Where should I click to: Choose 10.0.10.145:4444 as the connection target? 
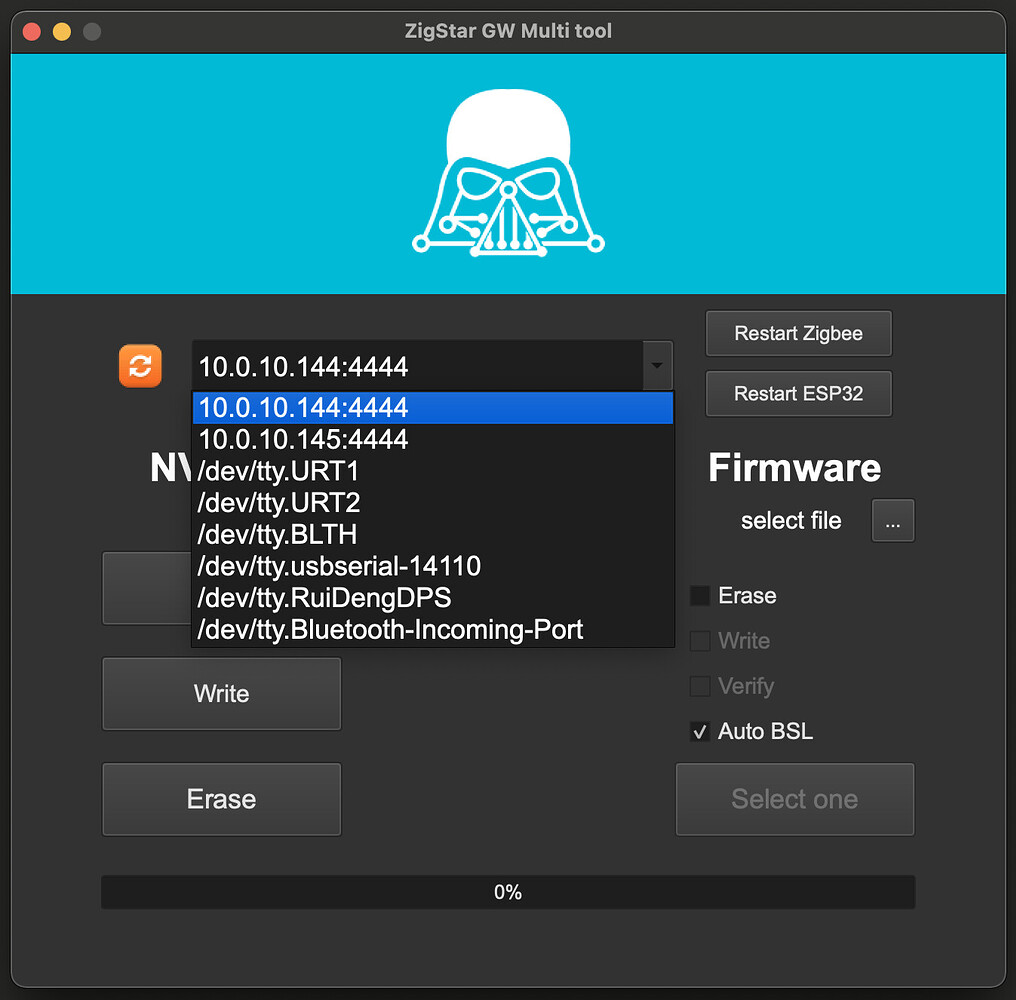(x=303, y=439)
